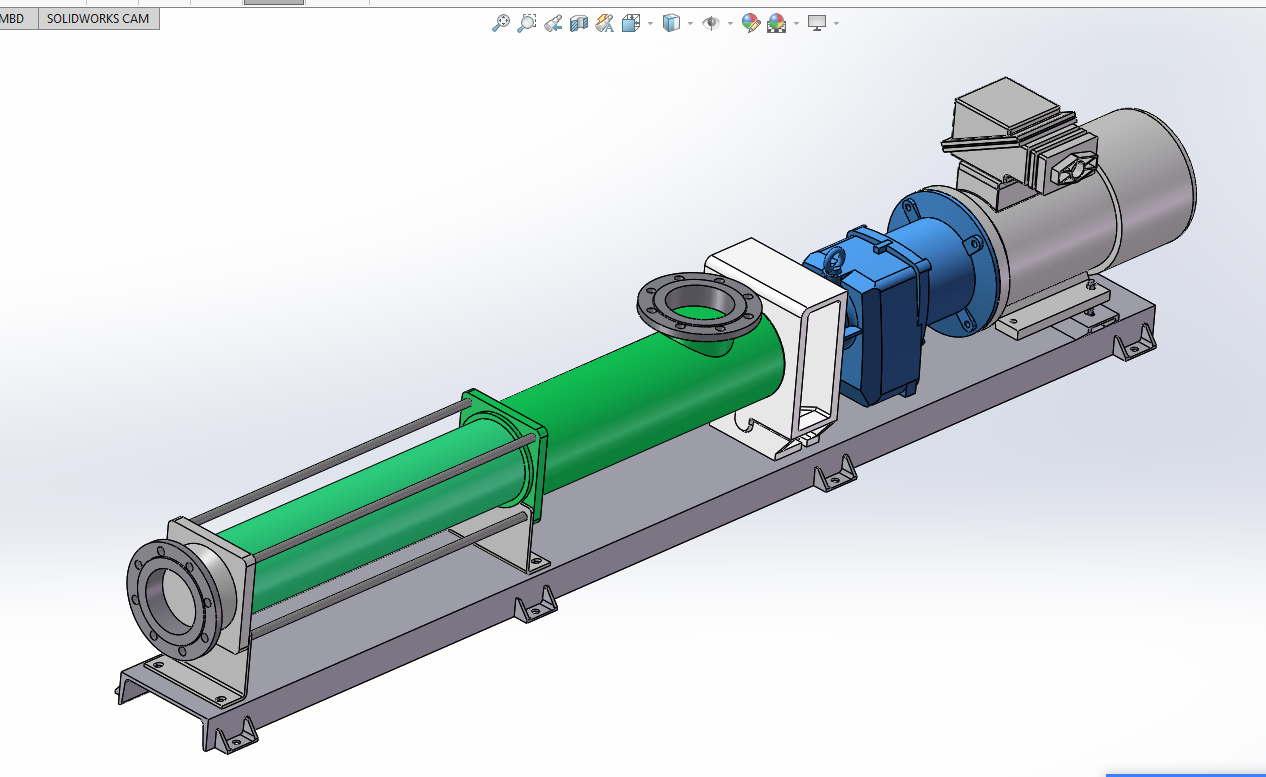Click the View Orientation cube icon
Viewport: 1266px width, 777px height.
[630, 23]
